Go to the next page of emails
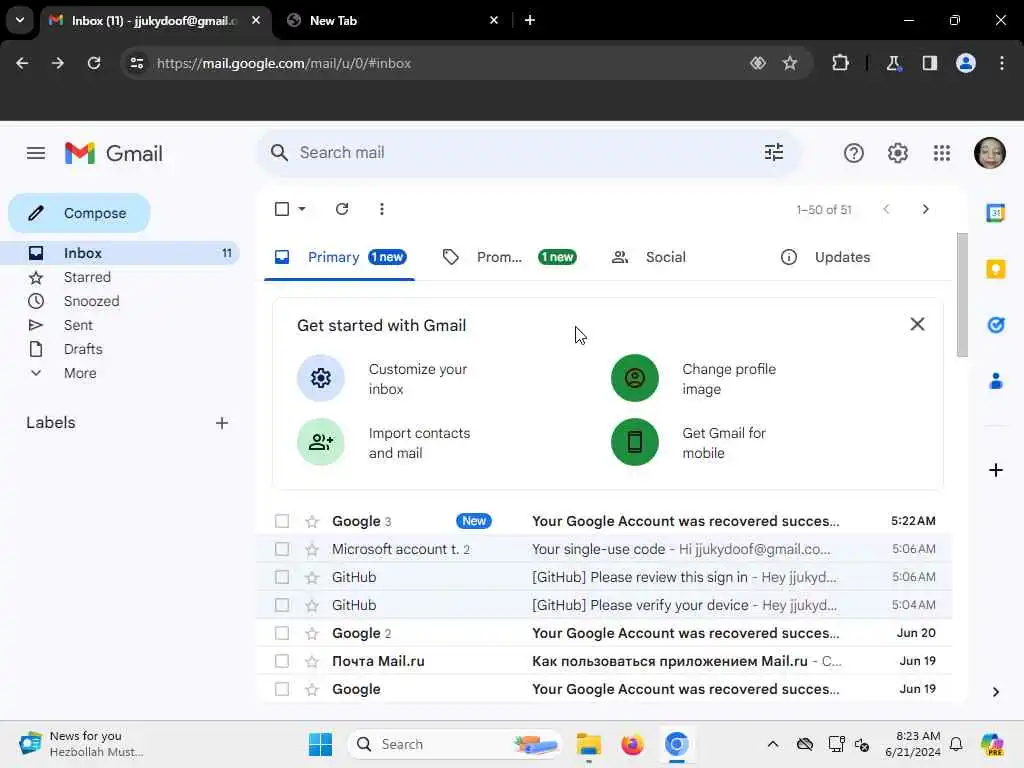Image resolution: width=1024 pixels, height=768 pixels. click(925, 209)
